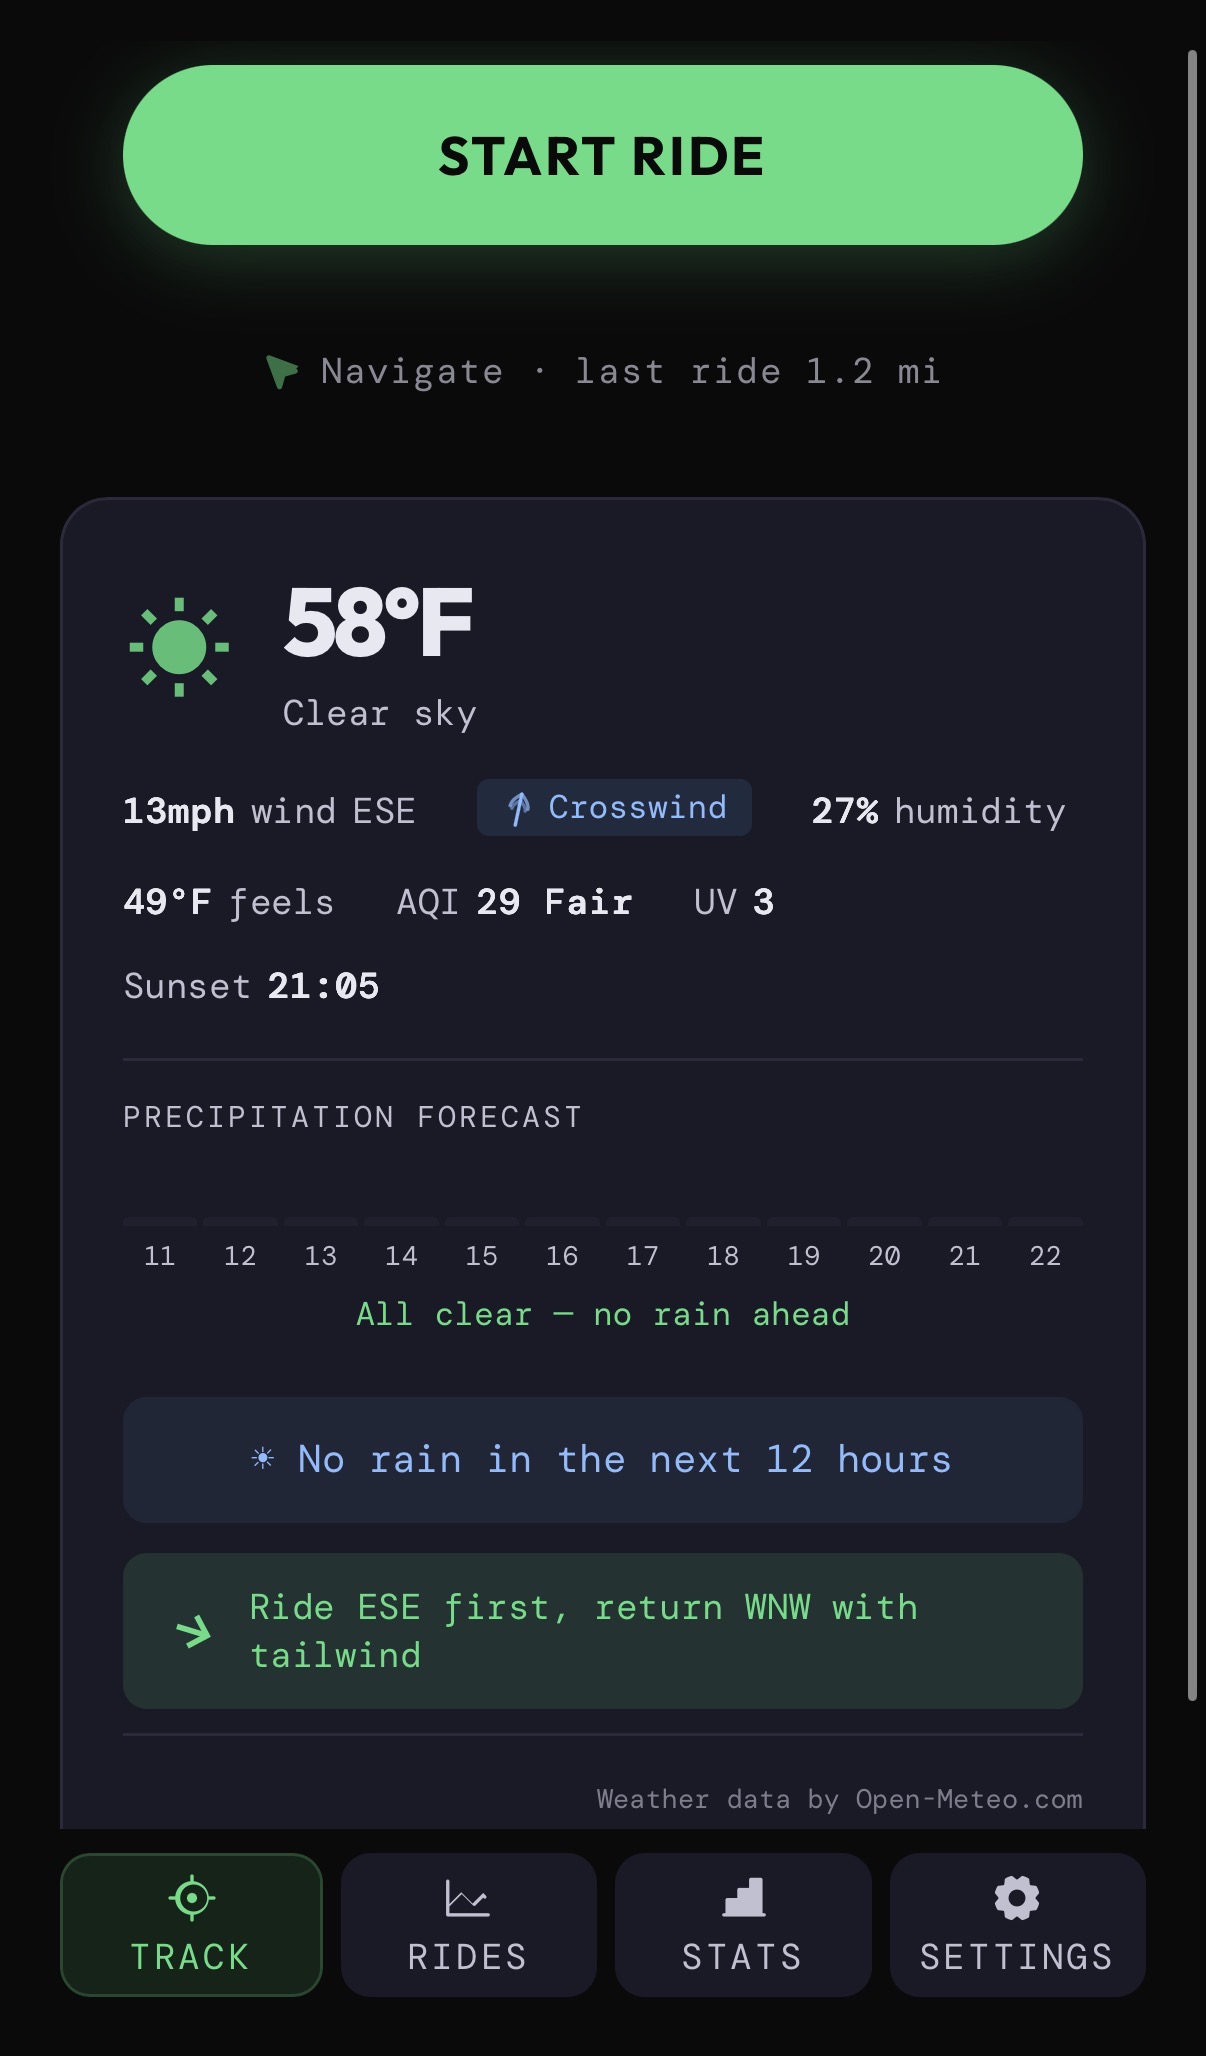
Task: Click the crosswind arrow icon in the badge
Action: click(518, 807)
